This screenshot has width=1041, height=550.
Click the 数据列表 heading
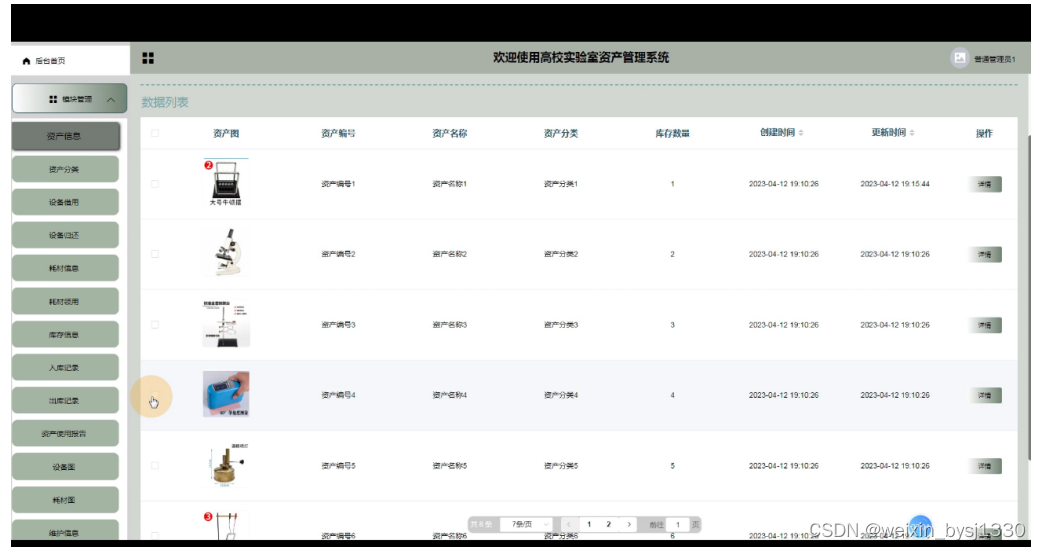click(165, 102)
